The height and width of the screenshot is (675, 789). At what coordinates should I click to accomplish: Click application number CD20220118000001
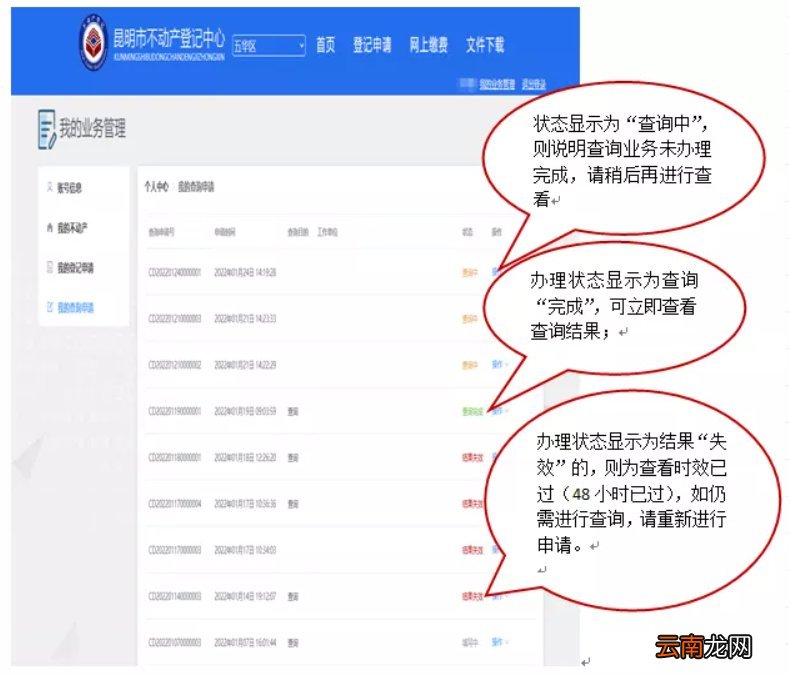click(x=175, y=458)
